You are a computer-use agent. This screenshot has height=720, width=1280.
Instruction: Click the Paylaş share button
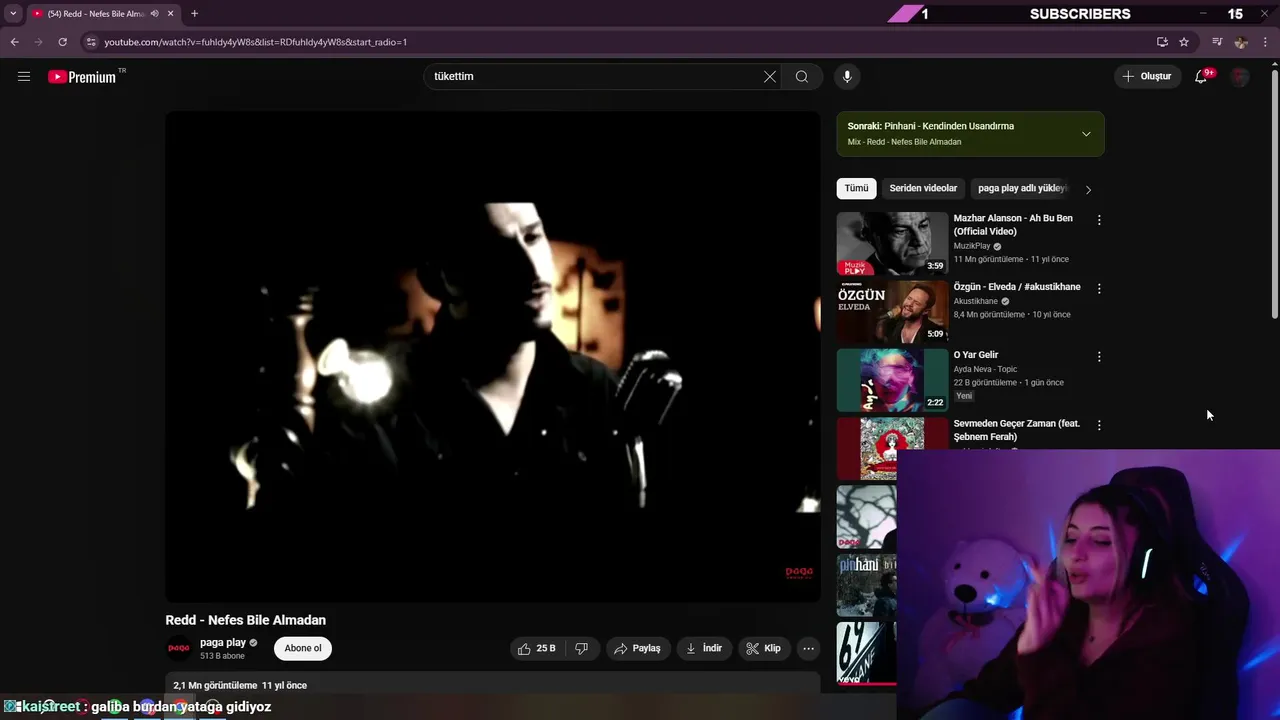pyautogui.click(x=637, y=648)
